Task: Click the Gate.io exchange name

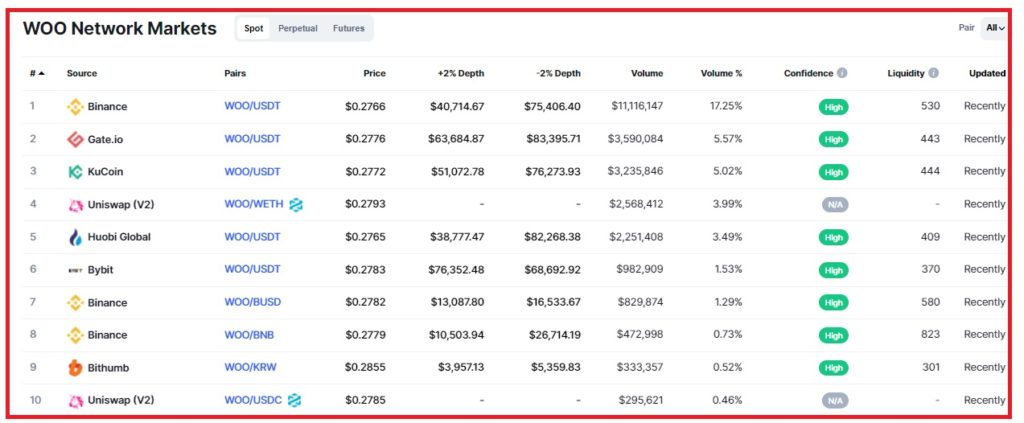Action: click(x=105, y=139)
